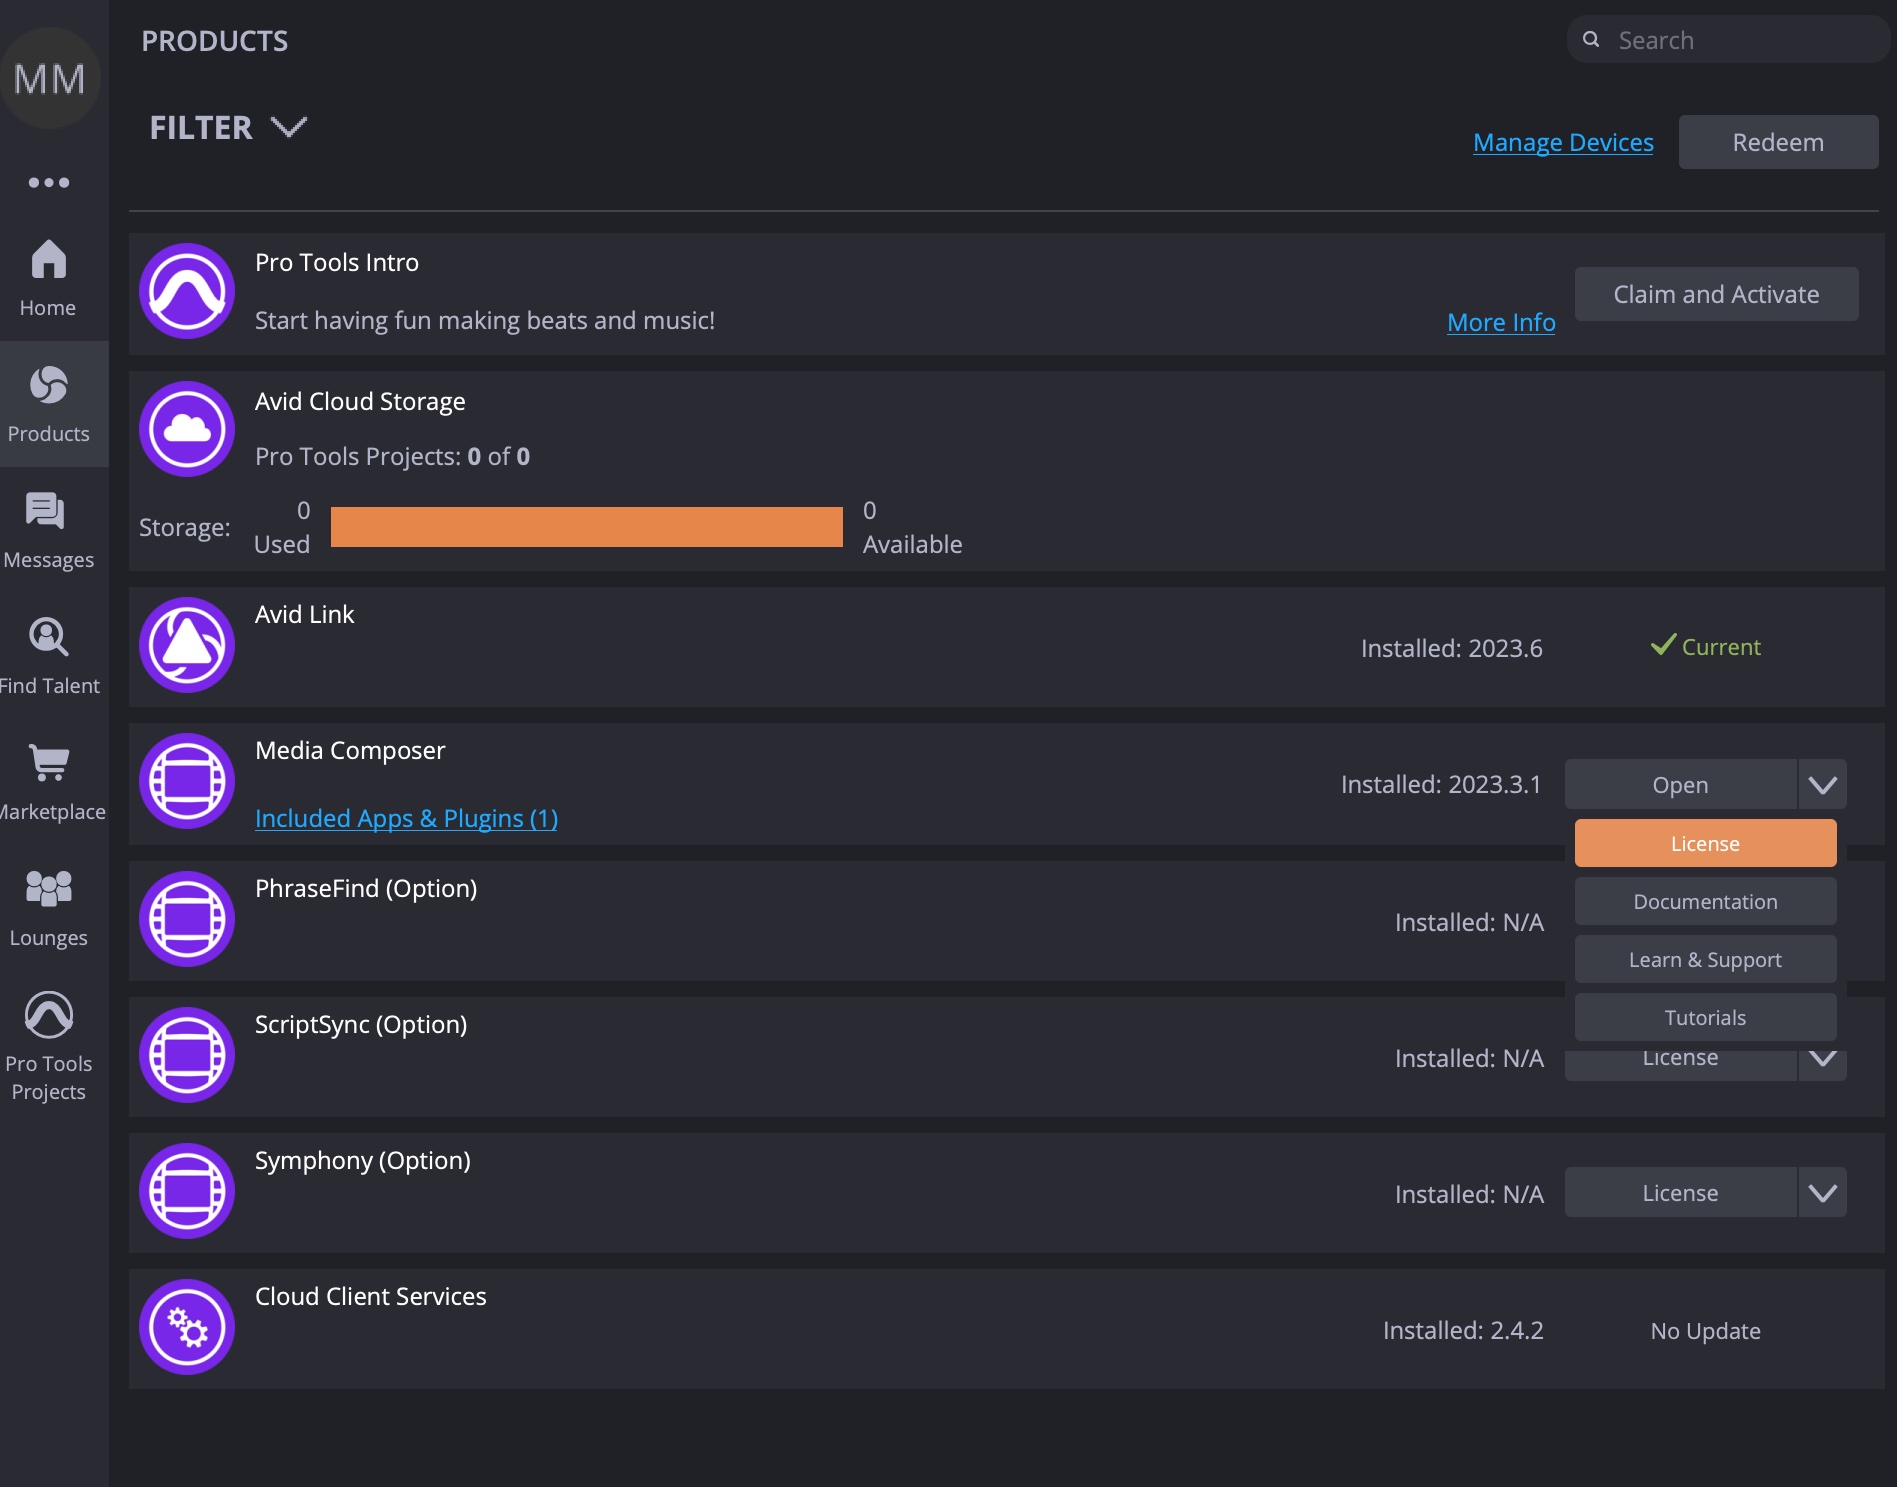Viewport: 1897px width, 1487px height.
Task: Click the ScriptSync (Option) product icon
Action: click(x=187, y=1055)
